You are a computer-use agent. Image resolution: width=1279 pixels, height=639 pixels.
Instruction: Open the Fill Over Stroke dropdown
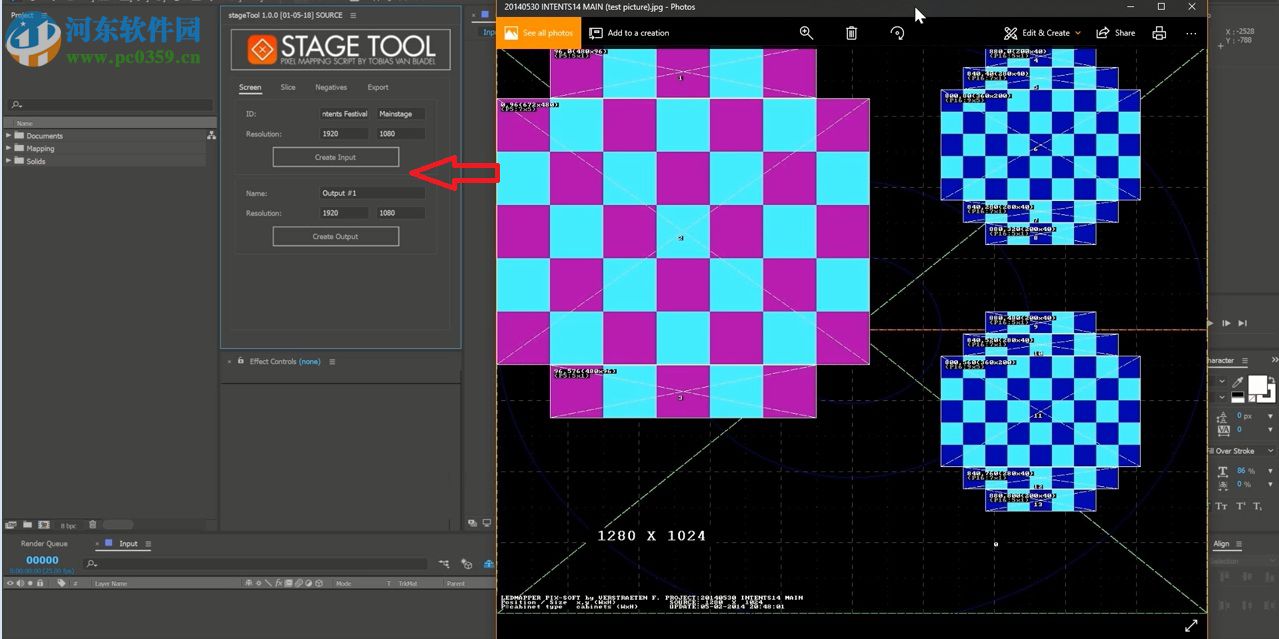(1270, 451)
